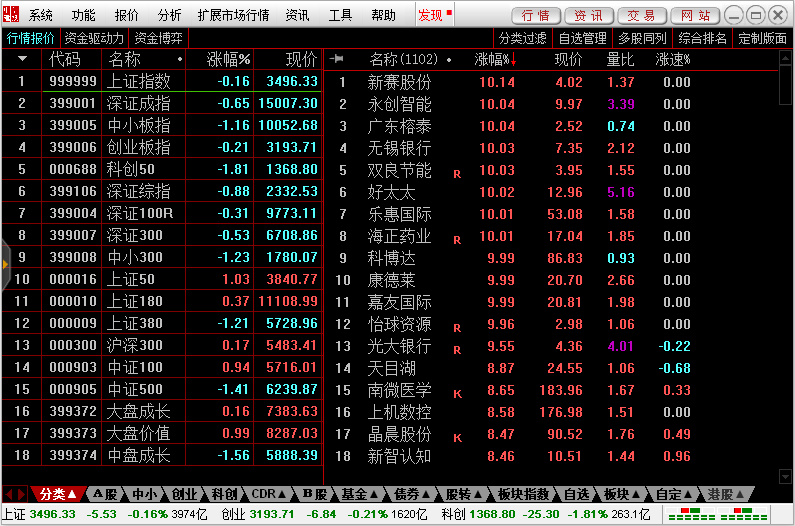Open 综合排名 view
The width and height of the screenshot is (795, 526).
pyautogui.click(x=702, y=38)
